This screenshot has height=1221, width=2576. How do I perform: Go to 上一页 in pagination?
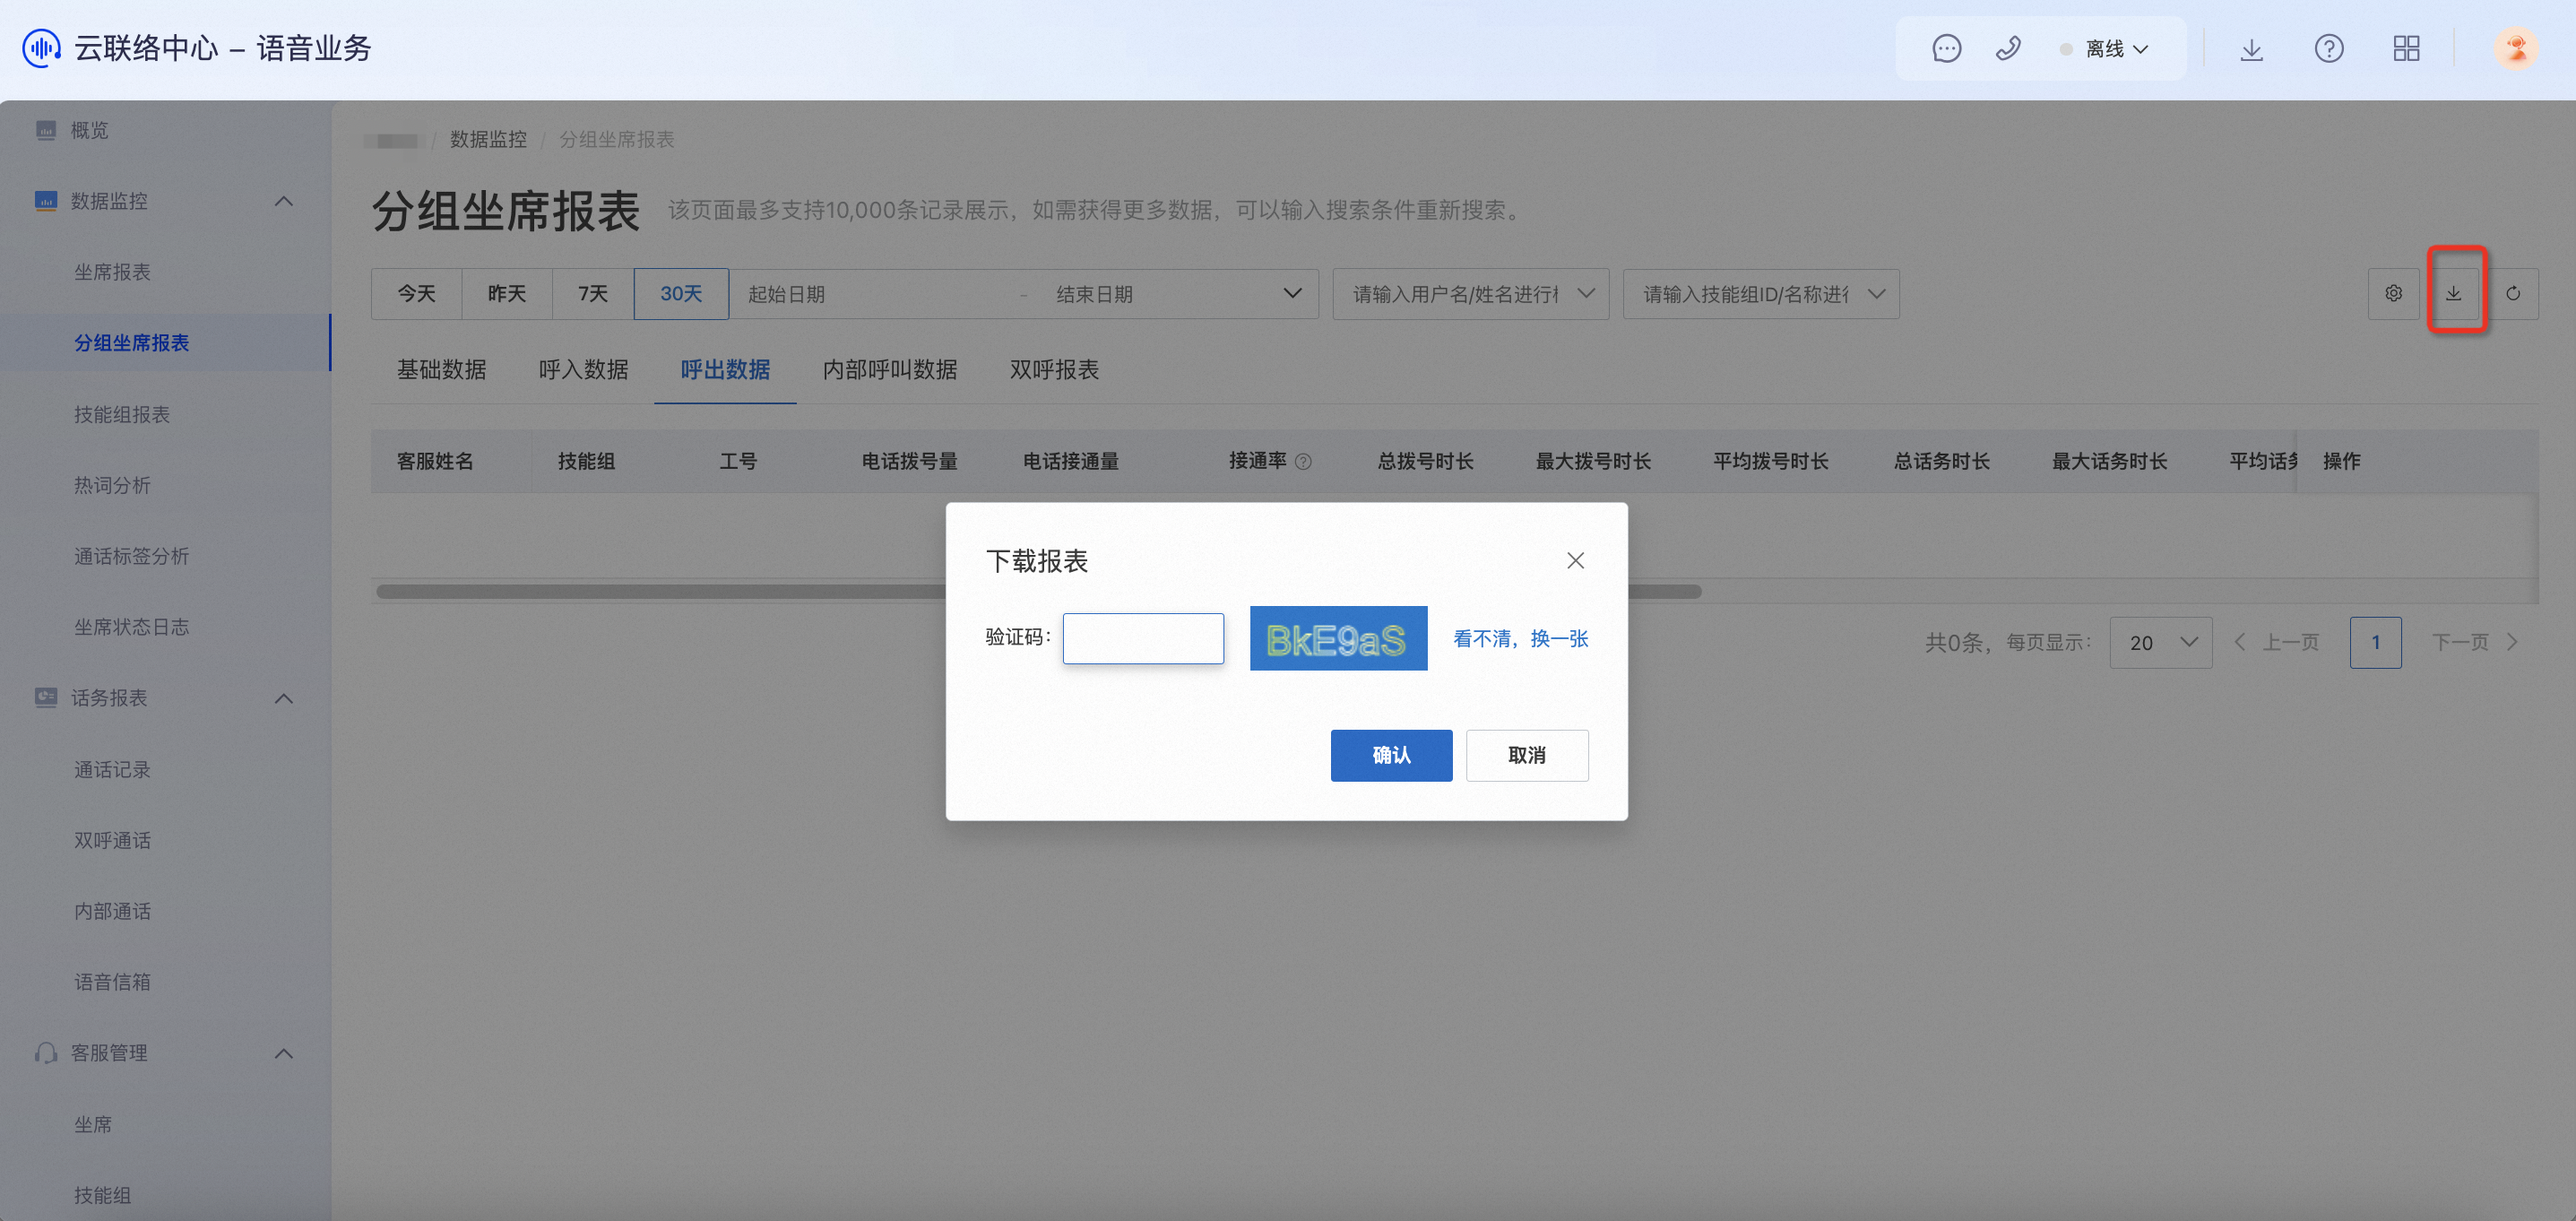tap(2277, 642)
